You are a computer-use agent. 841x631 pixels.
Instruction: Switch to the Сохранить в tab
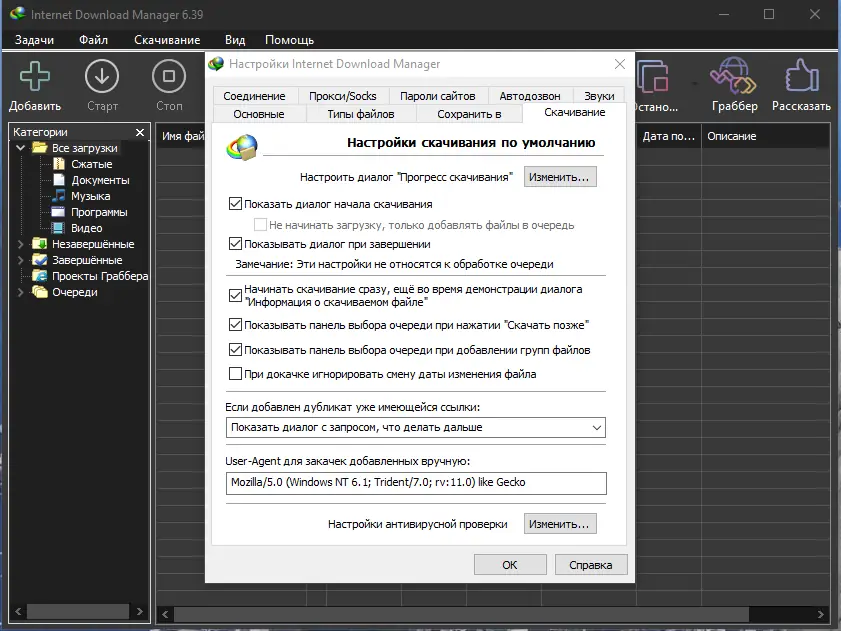click(469, 114)
